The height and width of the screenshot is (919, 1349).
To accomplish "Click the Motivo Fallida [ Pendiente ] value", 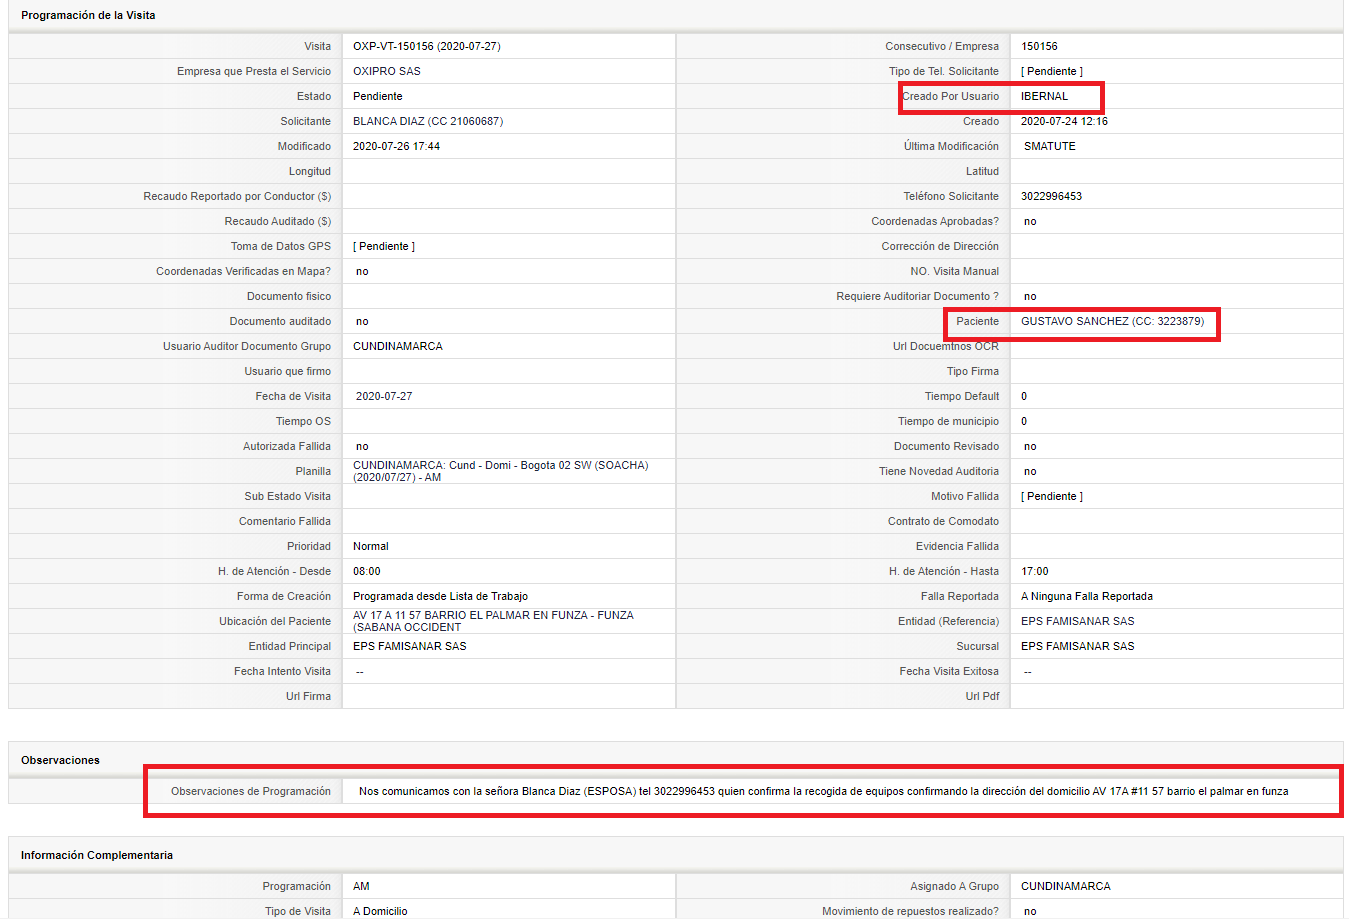I will [x=1052, y=496].
